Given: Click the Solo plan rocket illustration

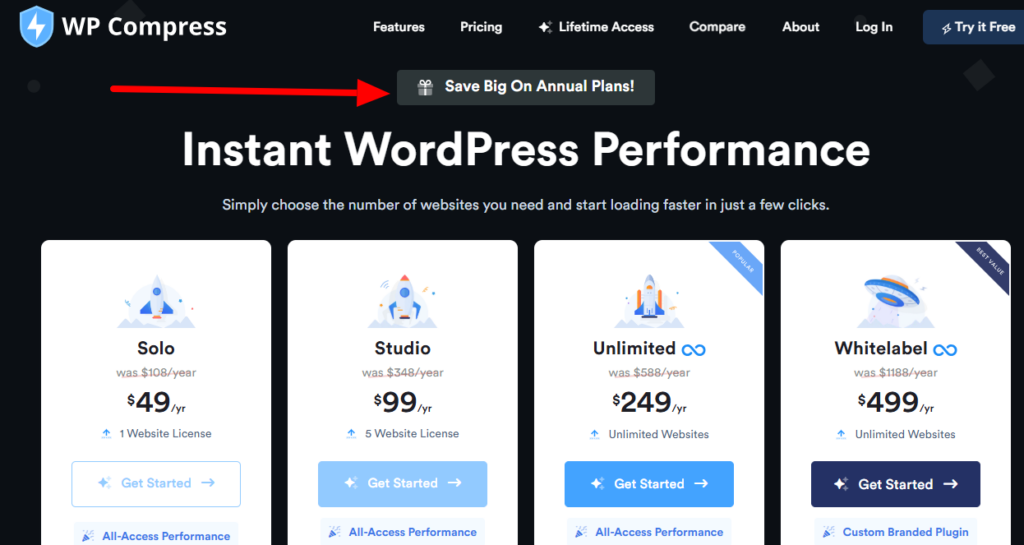Looking at the screenshot, I should point(156,301).
